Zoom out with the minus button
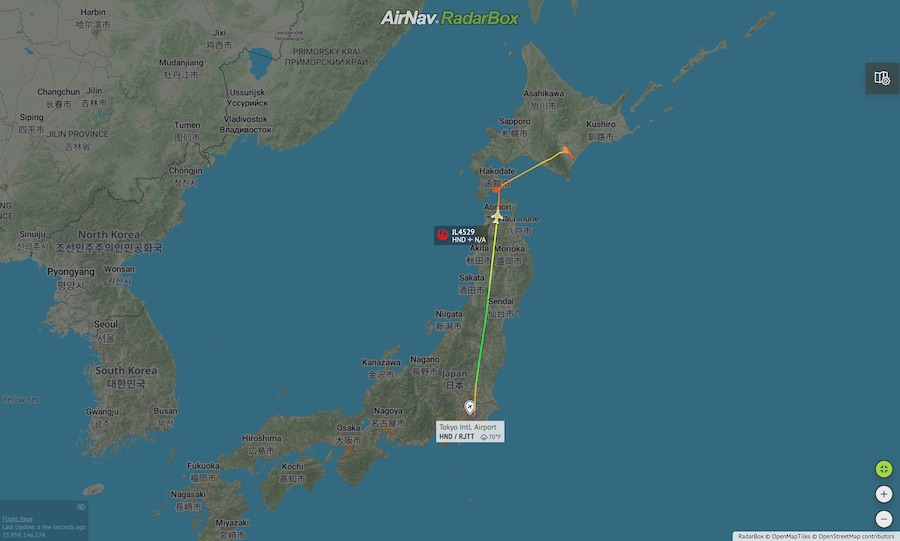 (884, 519)
